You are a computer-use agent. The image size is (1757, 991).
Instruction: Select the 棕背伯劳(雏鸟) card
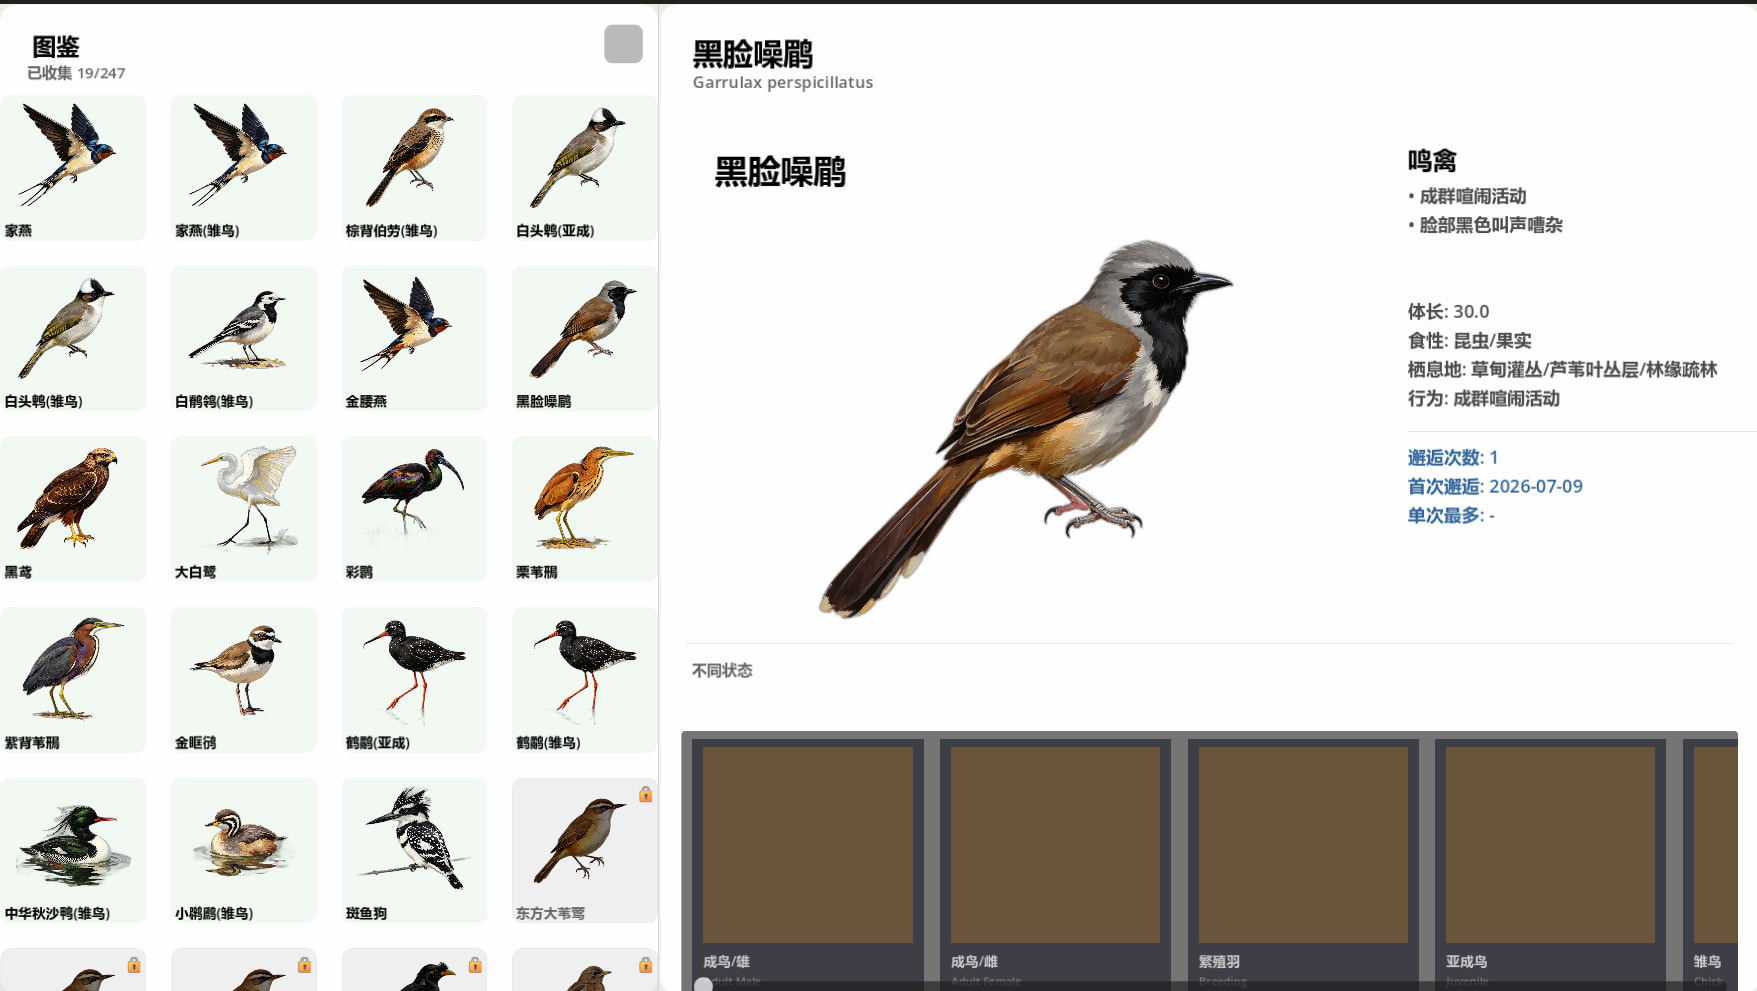coord(414,168)
